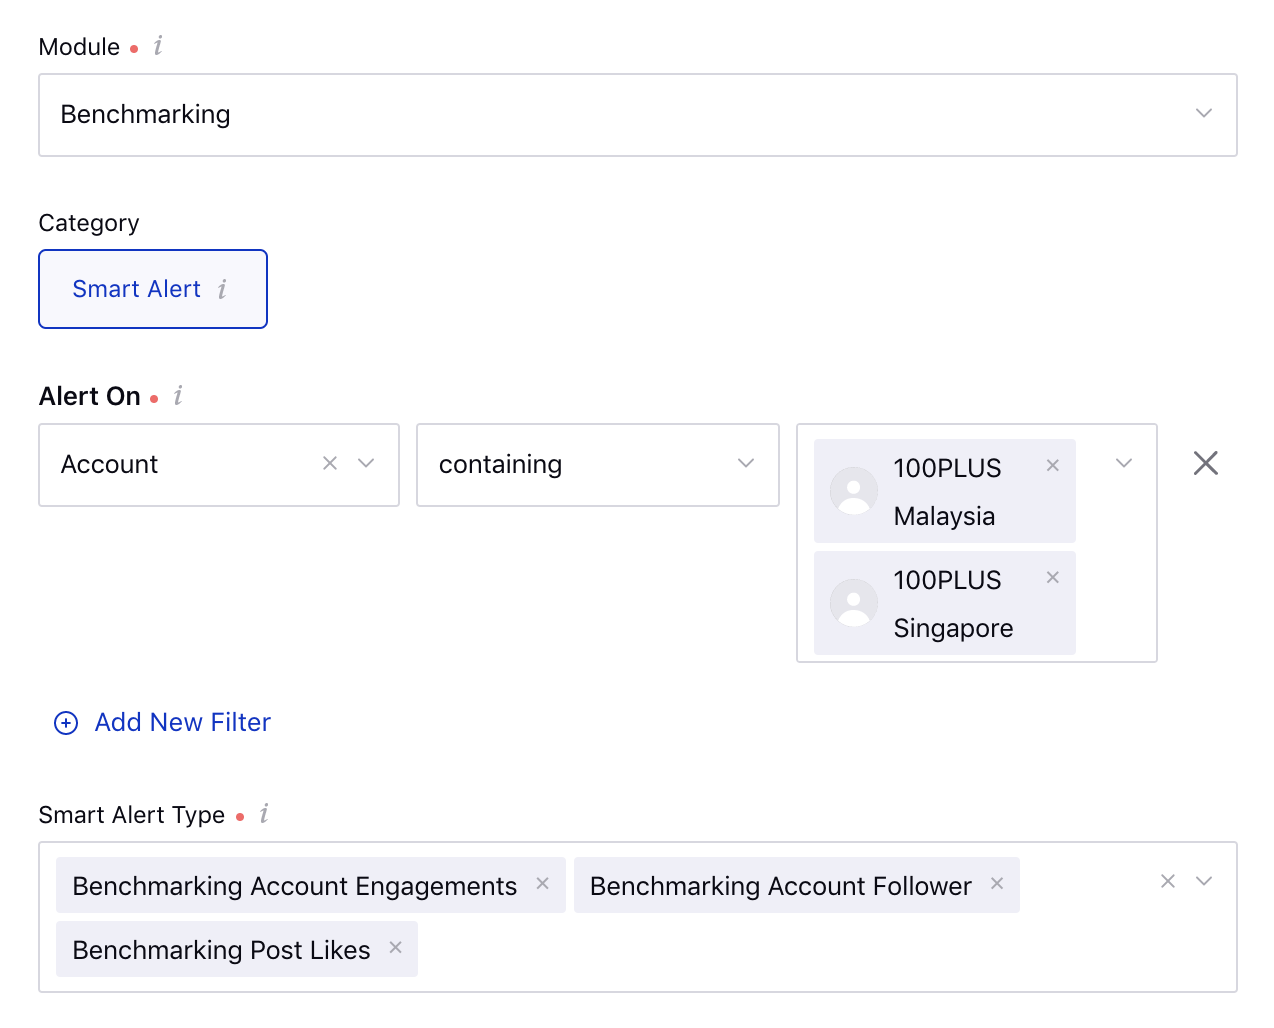Open the Module info icon
Screen dimensions: 1274x1028
tap(158, 46)
